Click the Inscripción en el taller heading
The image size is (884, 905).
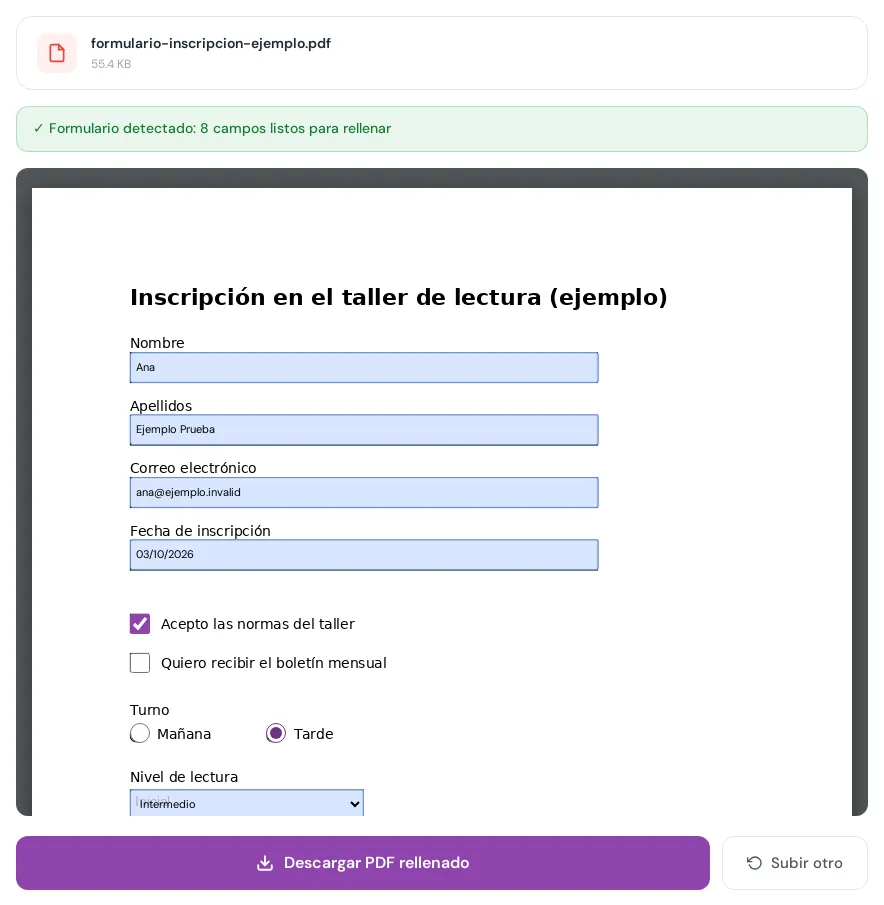point(399,297)
